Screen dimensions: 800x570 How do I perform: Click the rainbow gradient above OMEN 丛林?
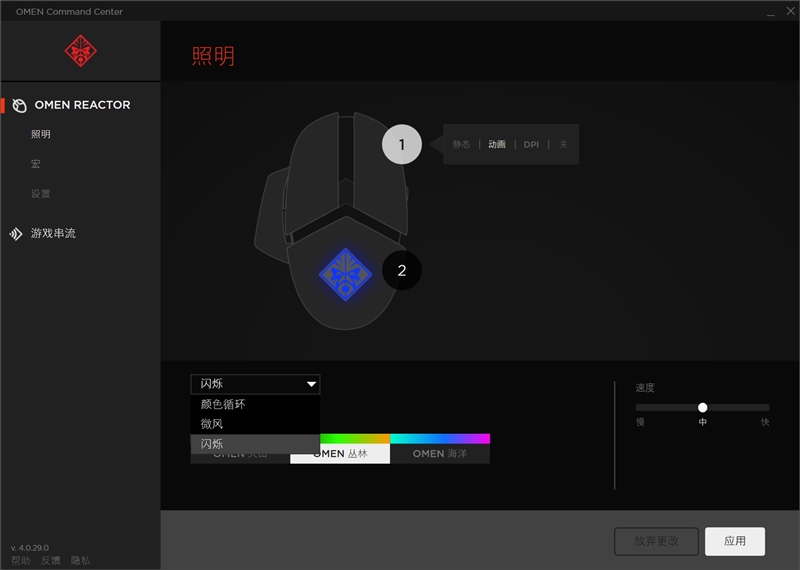click(x=355, y=438)
